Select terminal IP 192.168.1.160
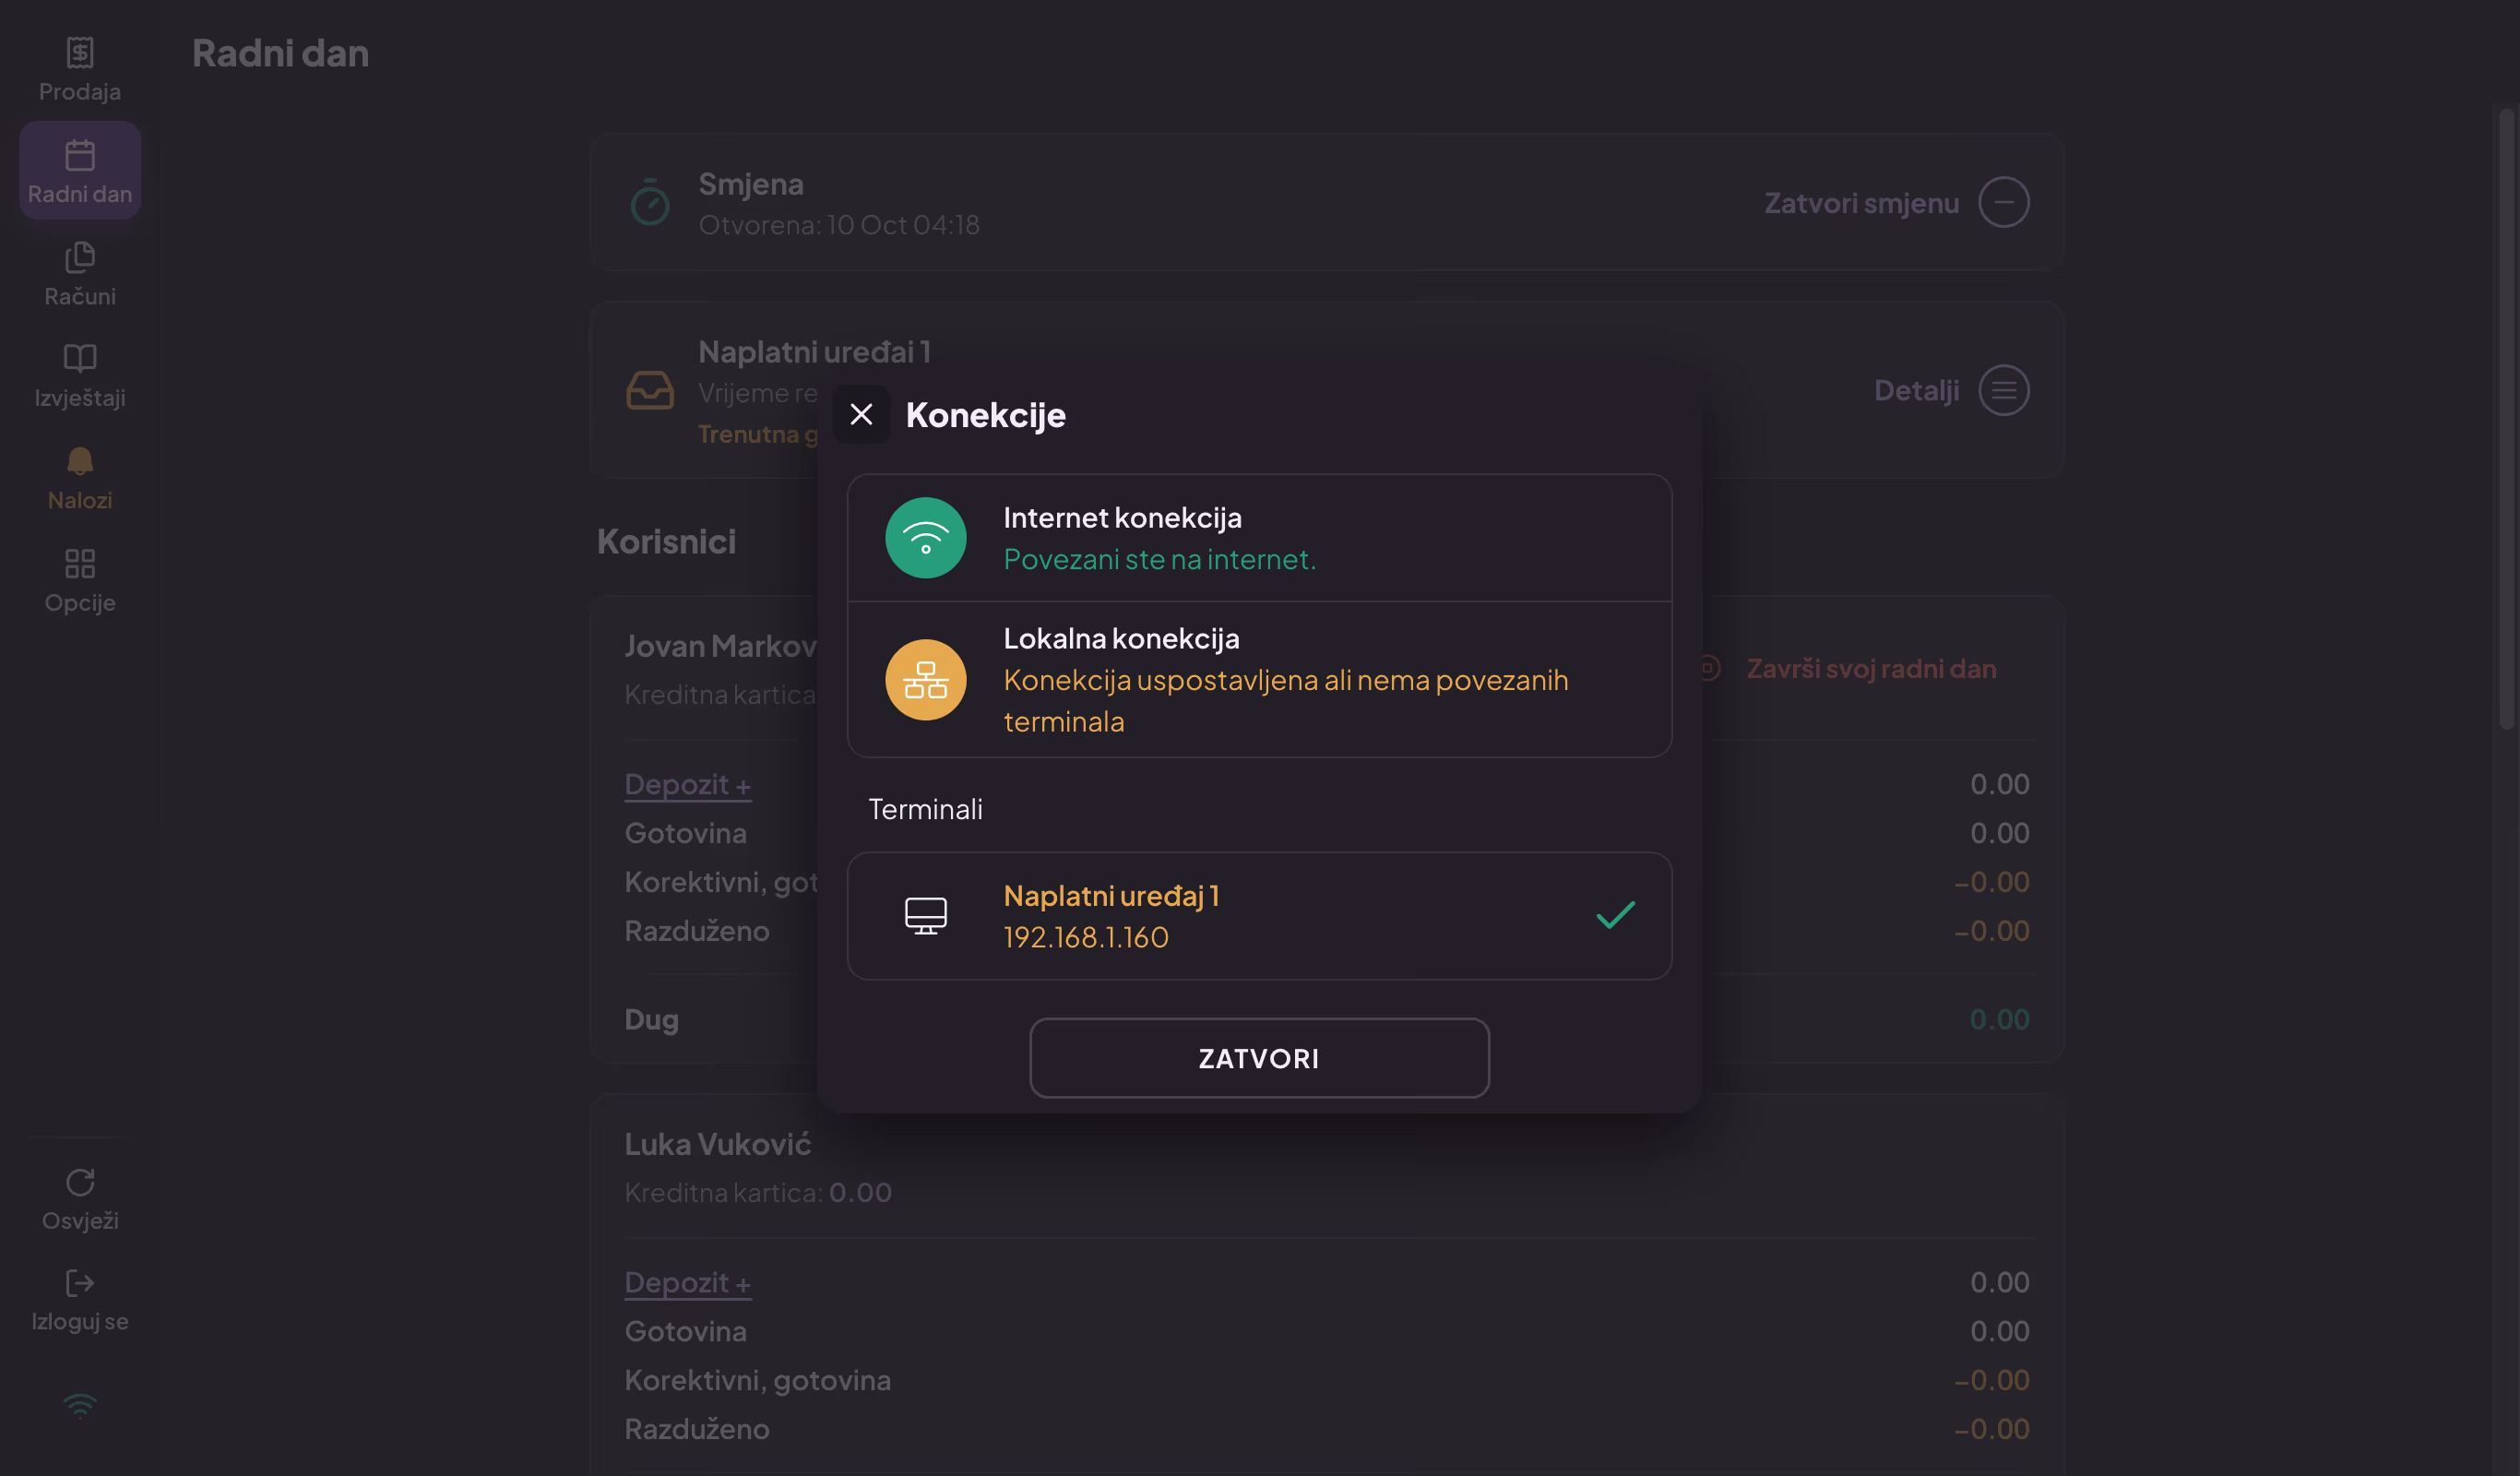The width and height of the screenshot is (2520, 1476). pos(1085,937)
